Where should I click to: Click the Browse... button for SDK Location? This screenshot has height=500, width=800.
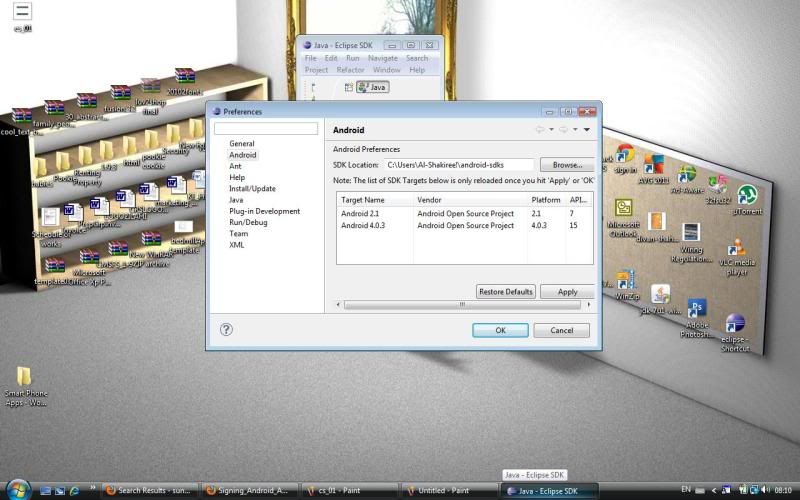(566, 164)
